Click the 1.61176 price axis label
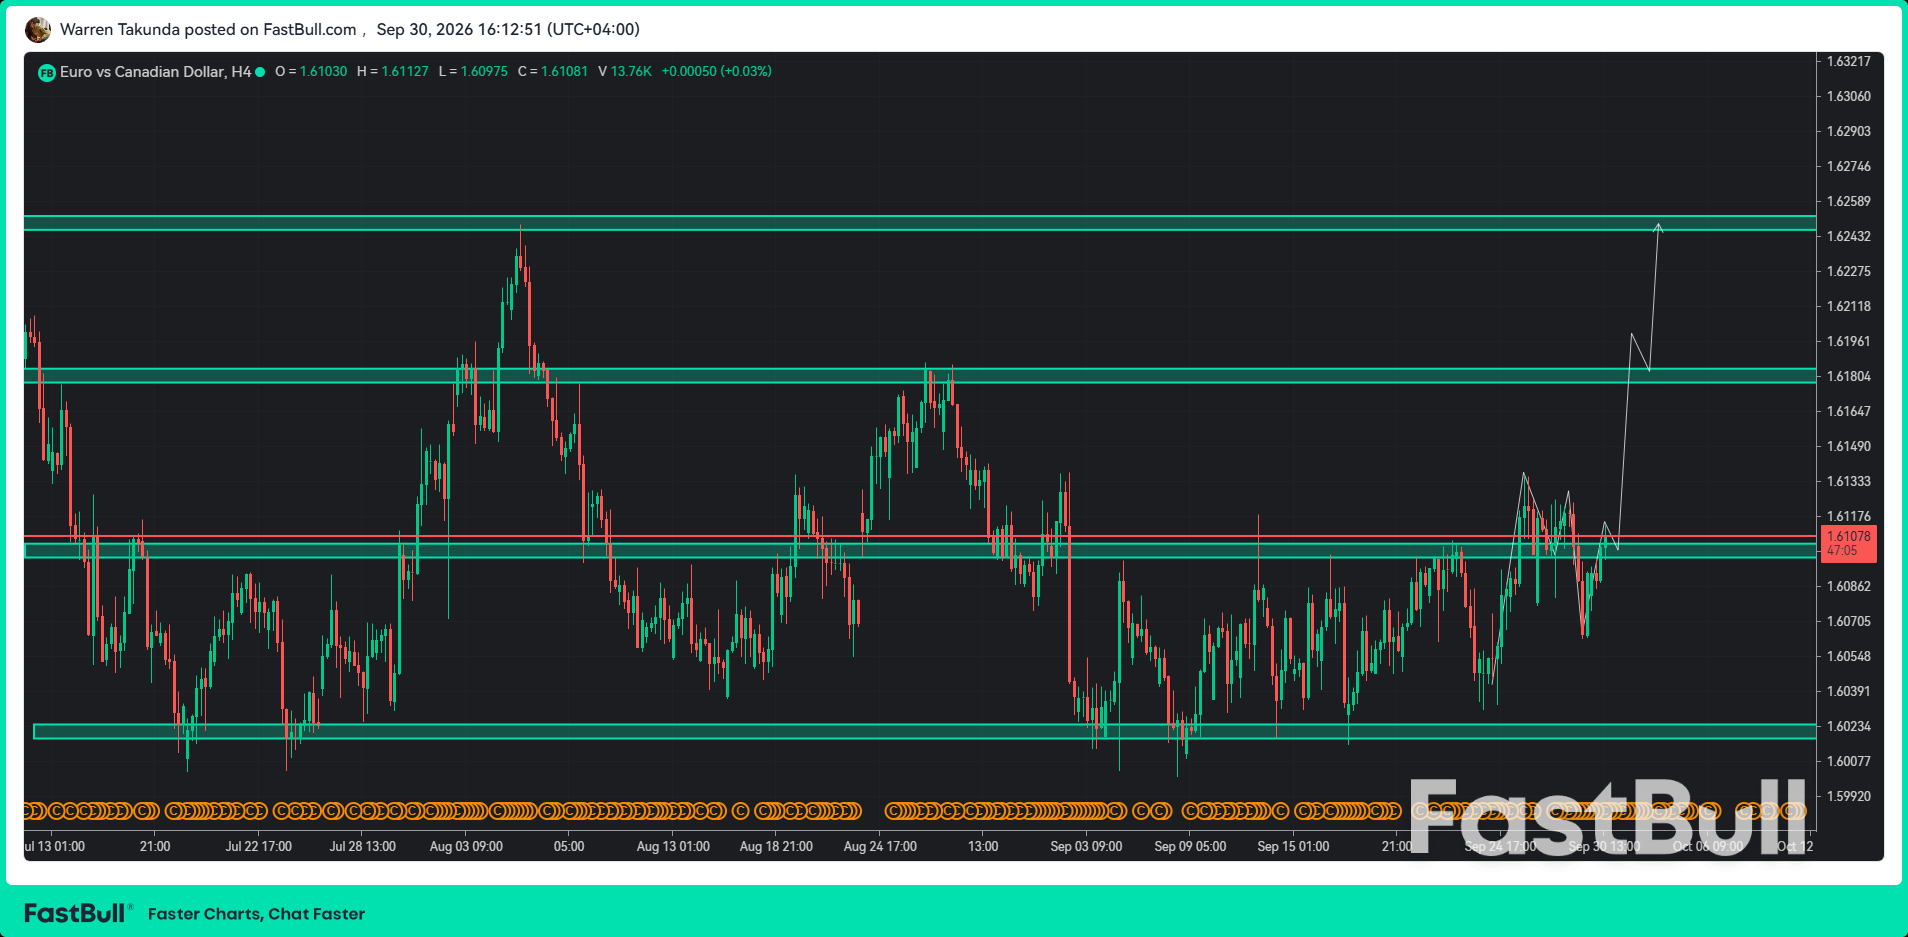Screen dimensions: 1908x937 (x=1848, y=516)
